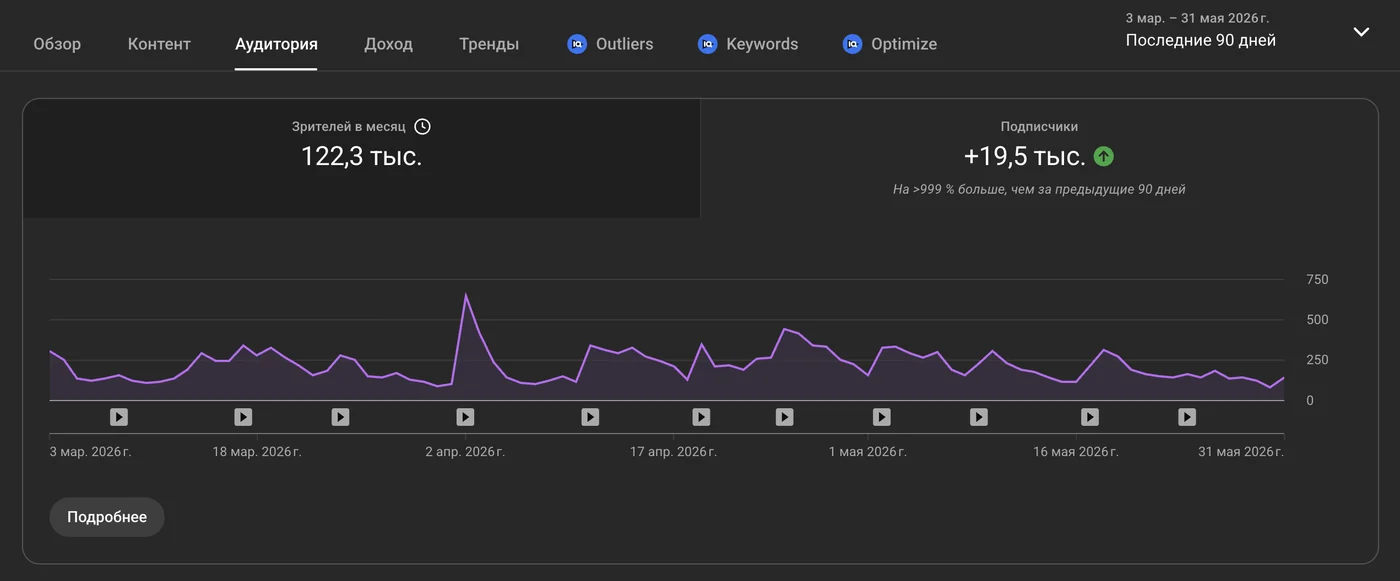Click the 750 axis label
The image size is (1400, 581).
(1317, 280)
